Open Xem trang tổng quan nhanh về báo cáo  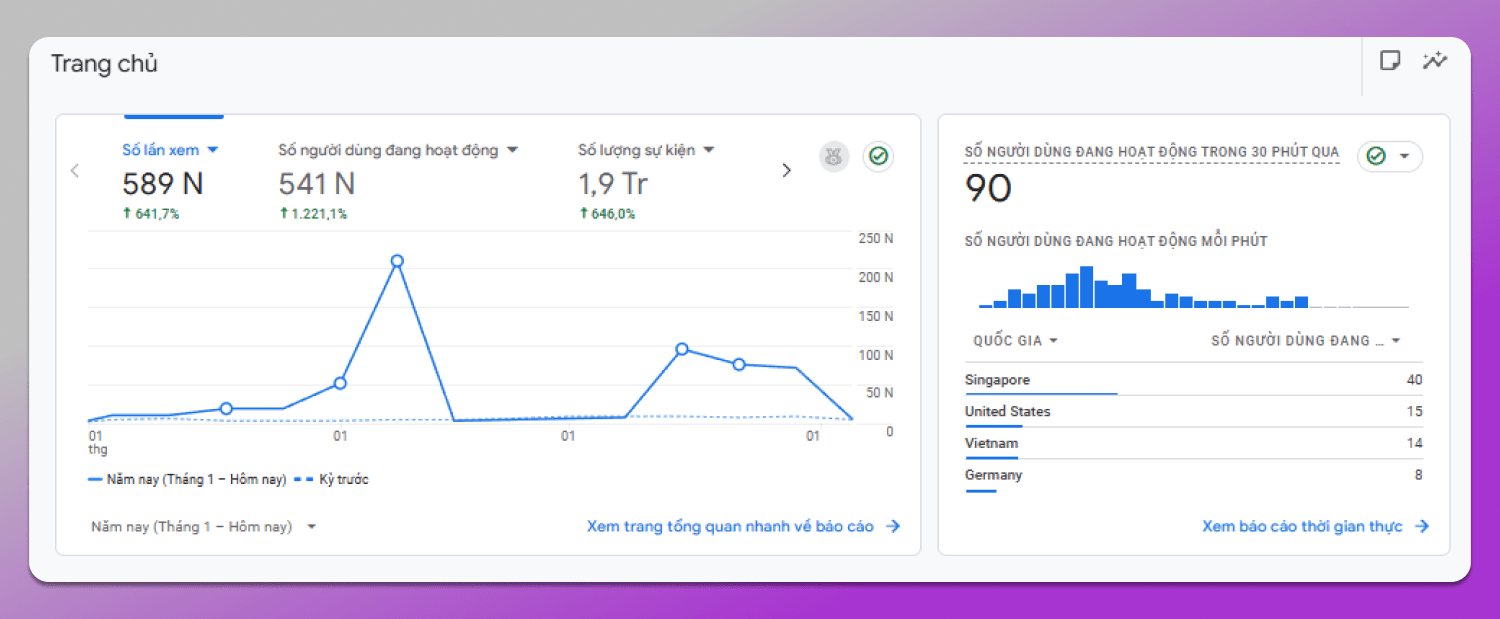coord(730,527)
